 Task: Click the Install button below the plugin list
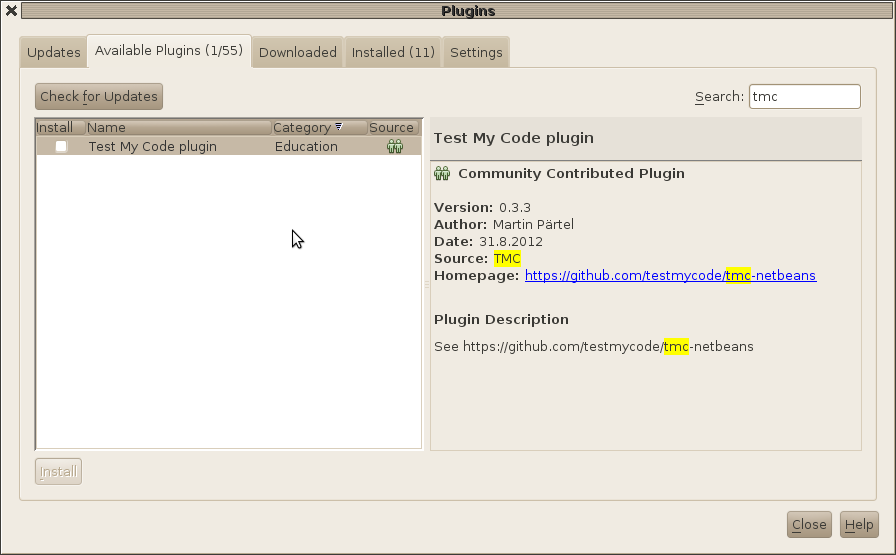(58, 472)
